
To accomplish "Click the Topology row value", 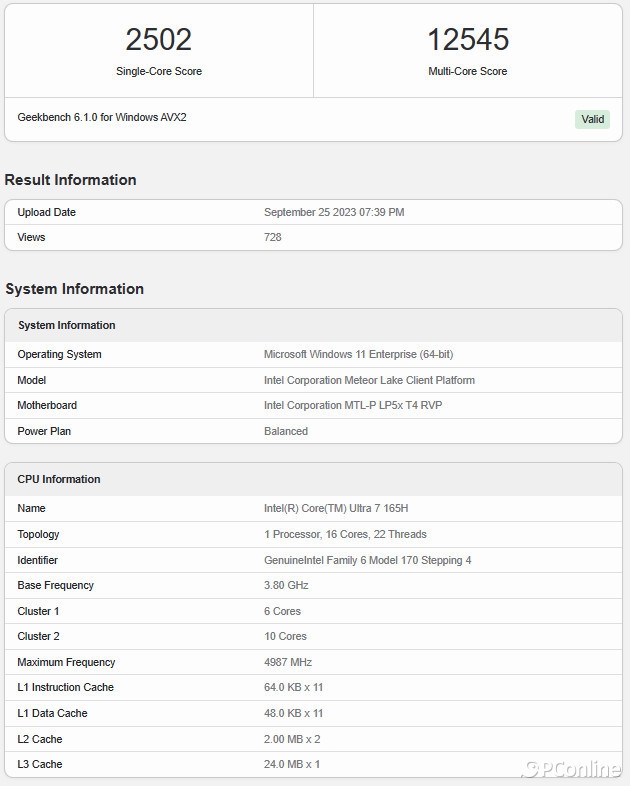I will pos(345,535).
